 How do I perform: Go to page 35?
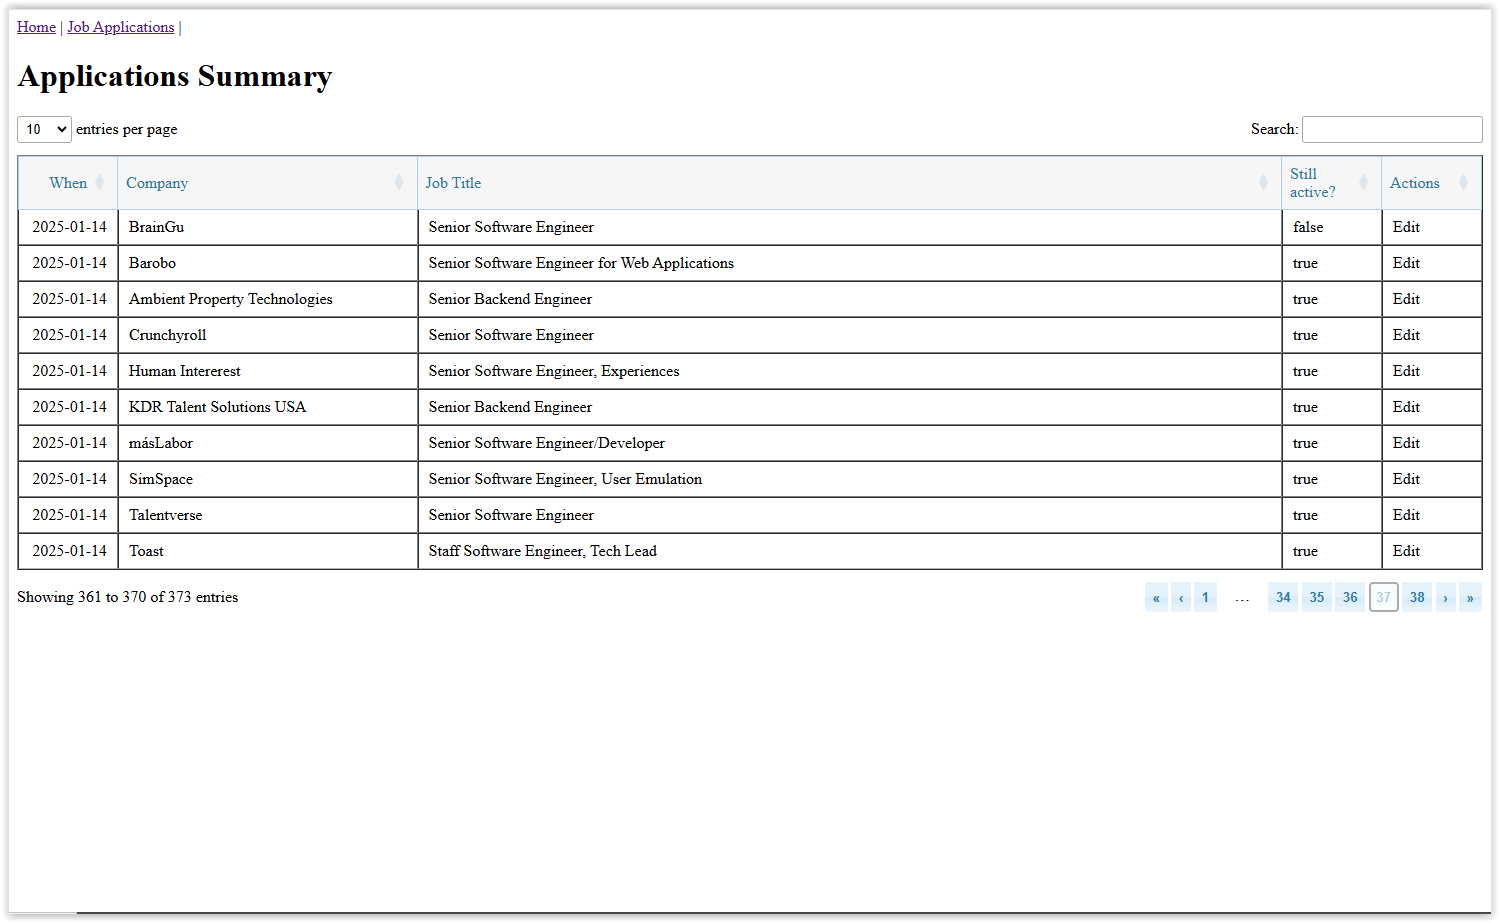coord(1317,597)
